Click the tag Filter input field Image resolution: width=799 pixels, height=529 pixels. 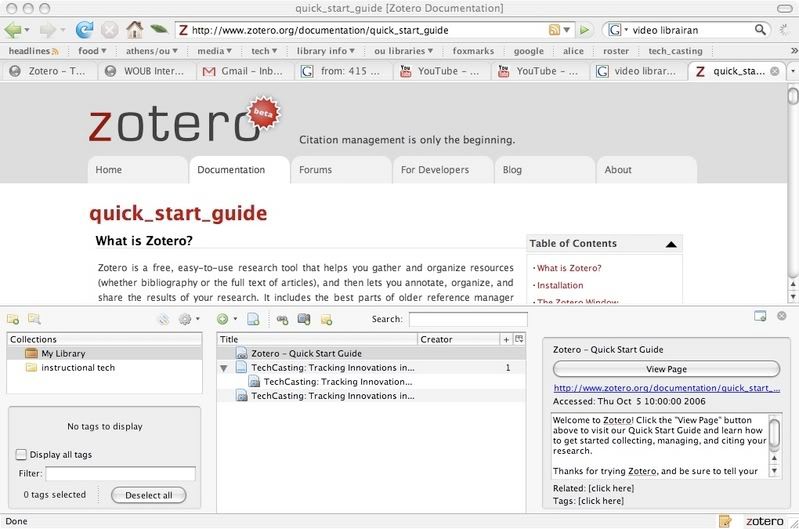pyautogui.click(x=120, y=473)
